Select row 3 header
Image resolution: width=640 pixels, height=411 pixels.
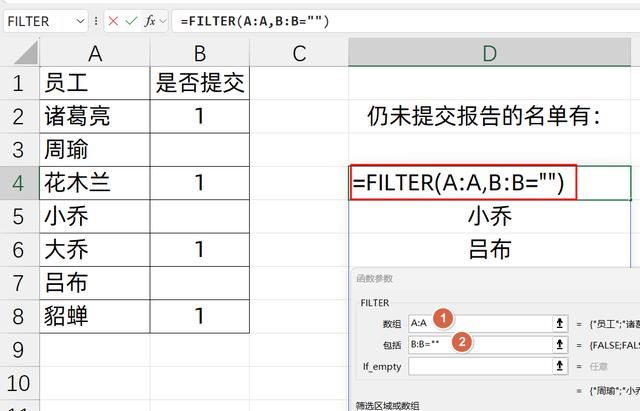pos(18,150)
